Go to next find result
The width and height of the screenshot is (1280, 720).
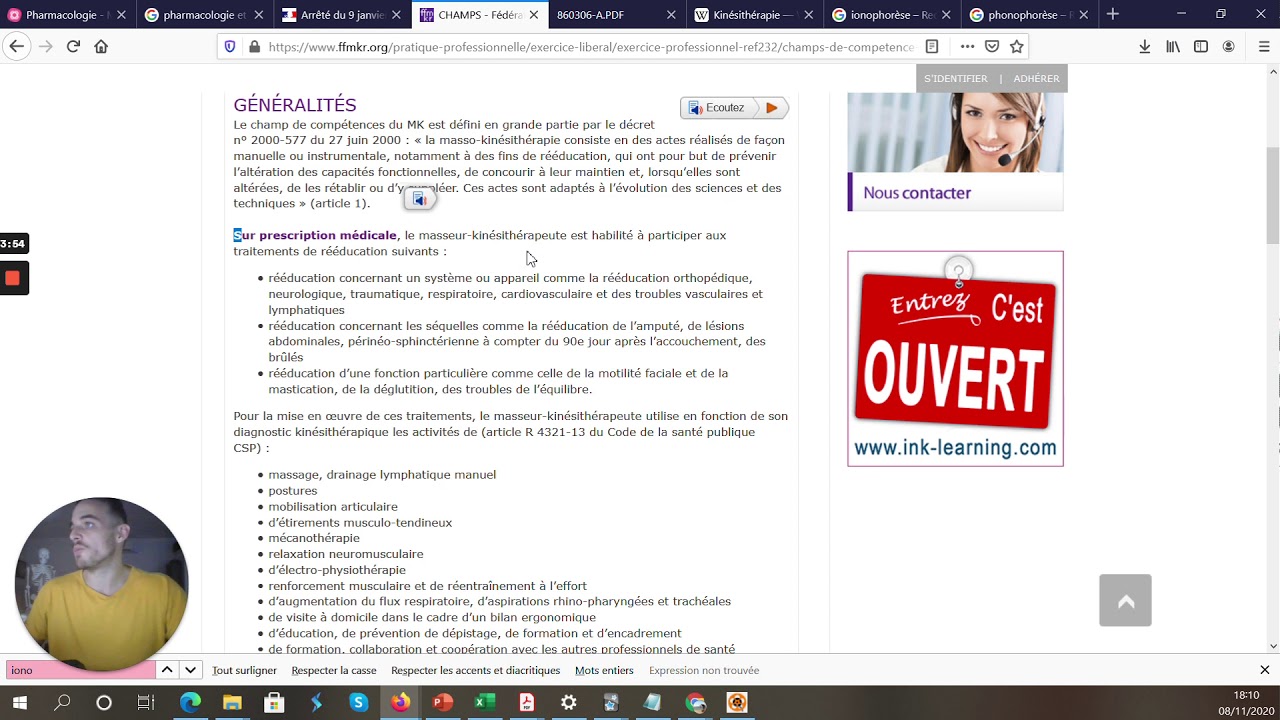[190, 670]
